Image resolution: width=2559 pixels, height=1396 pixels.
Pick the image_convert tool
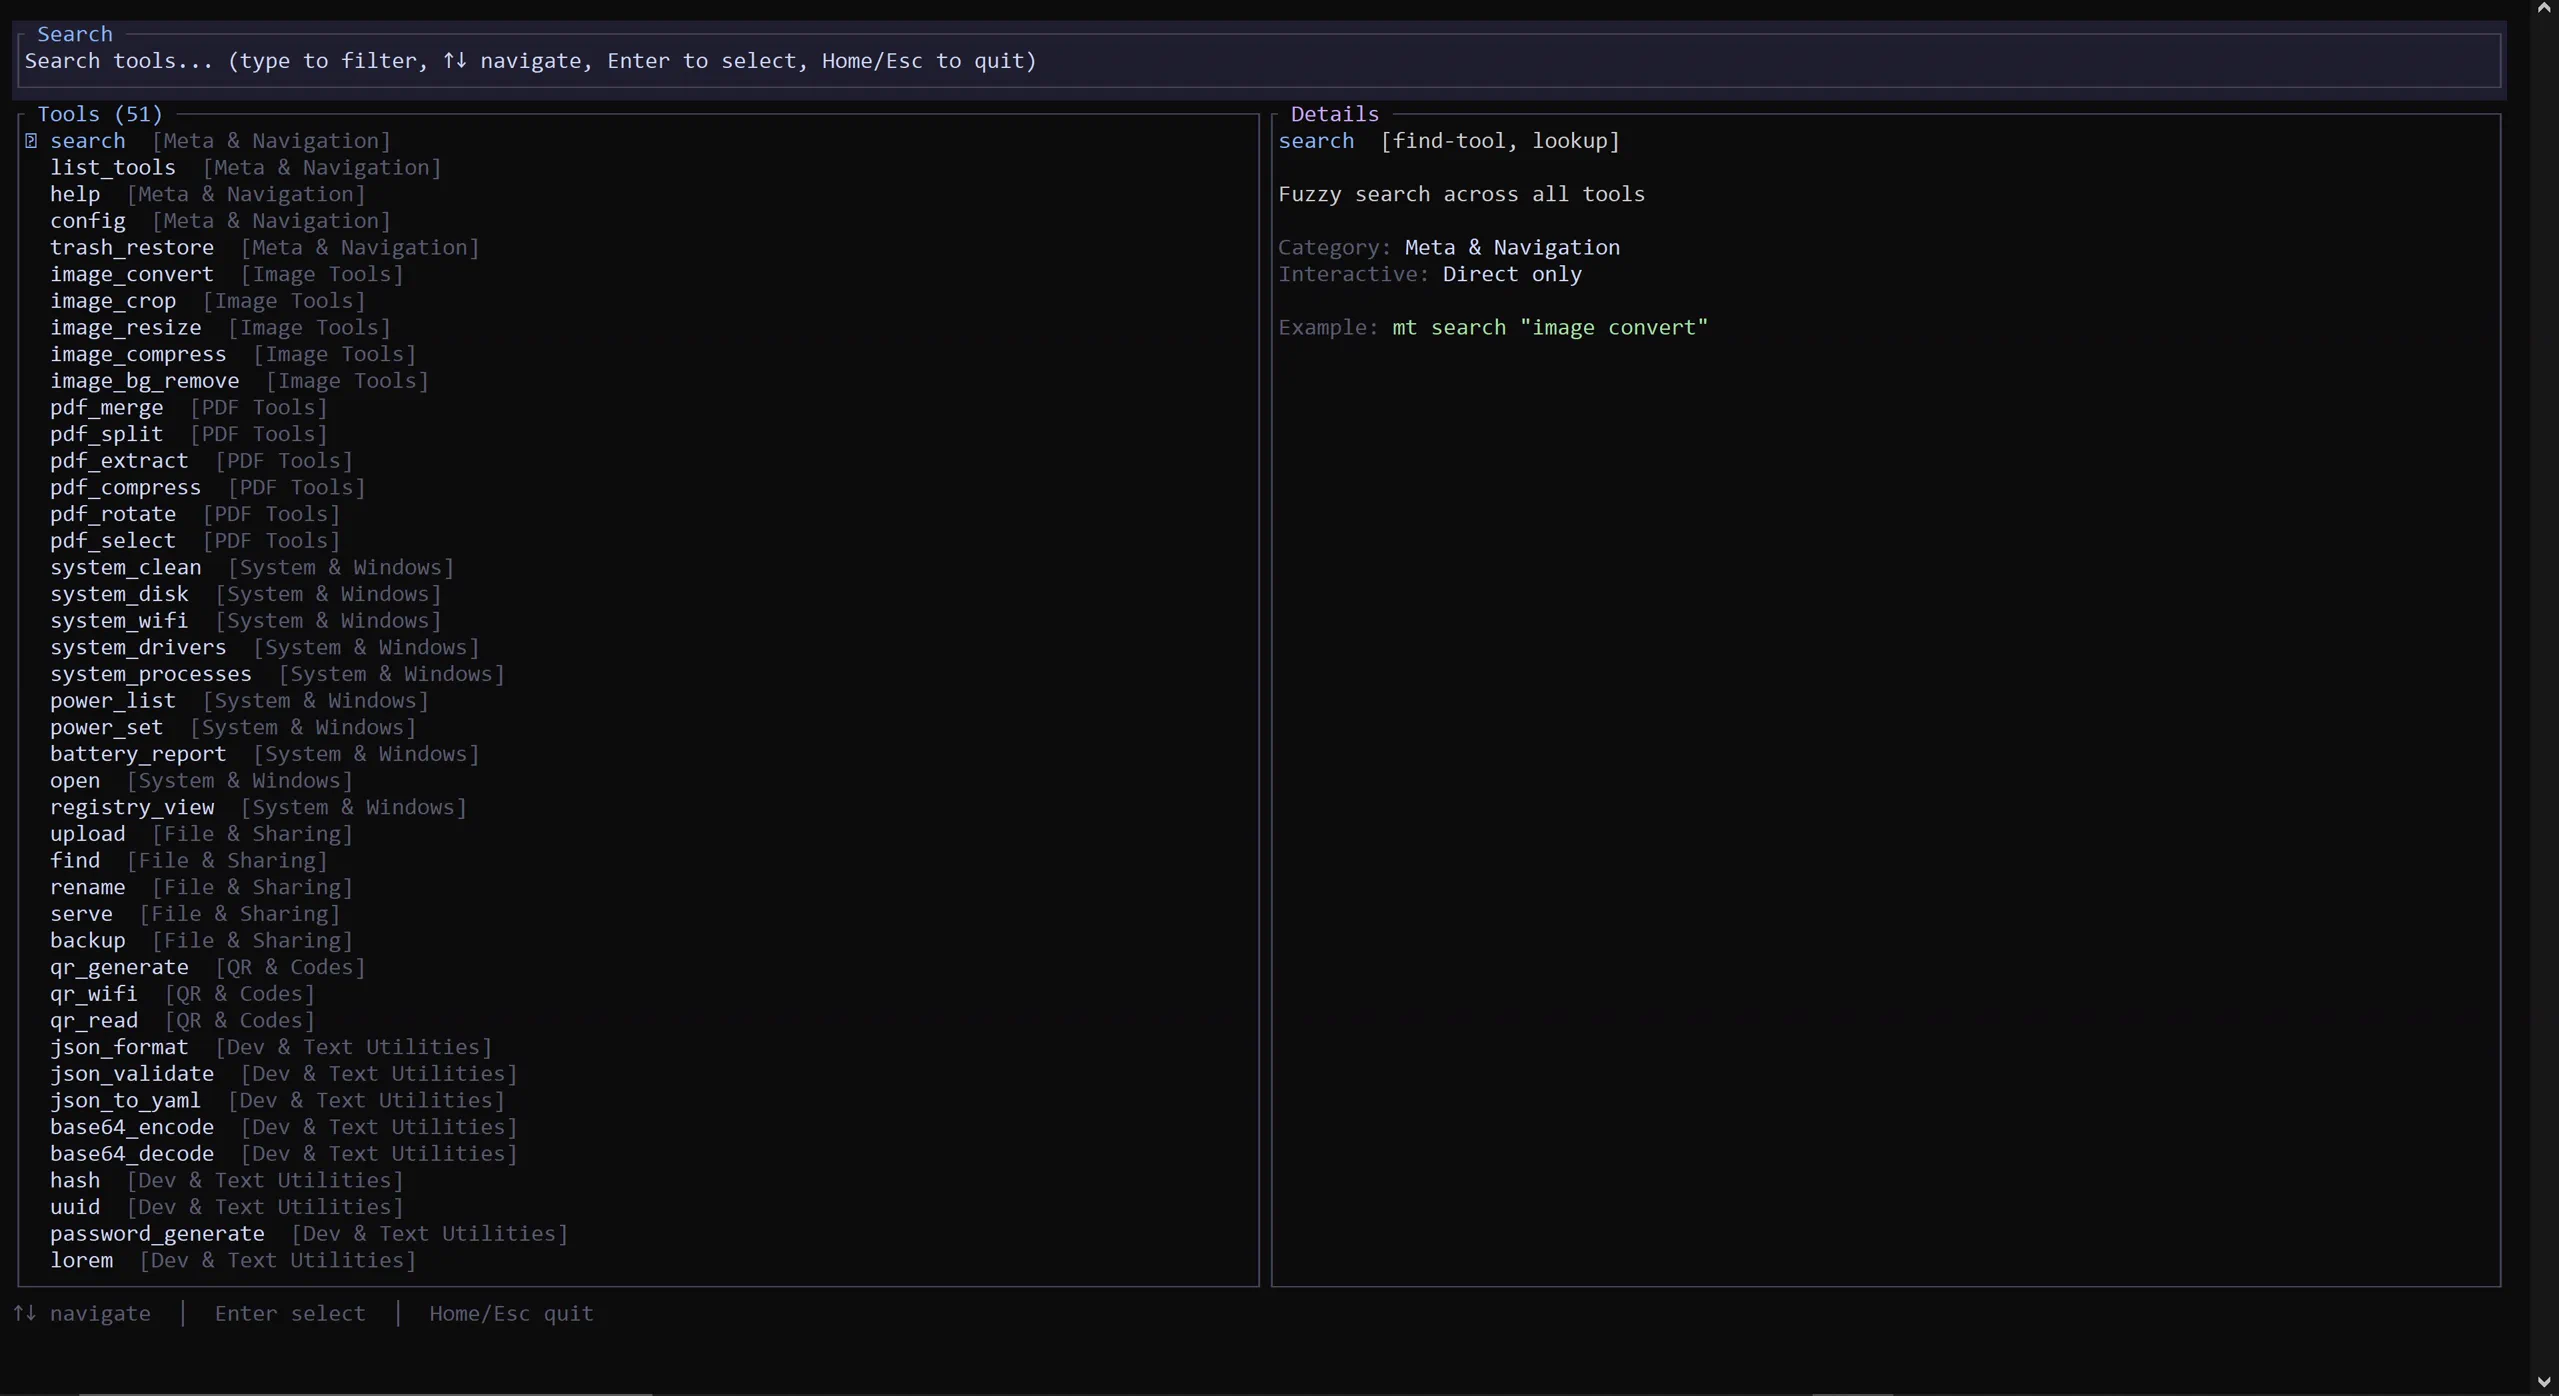(638, 275)
